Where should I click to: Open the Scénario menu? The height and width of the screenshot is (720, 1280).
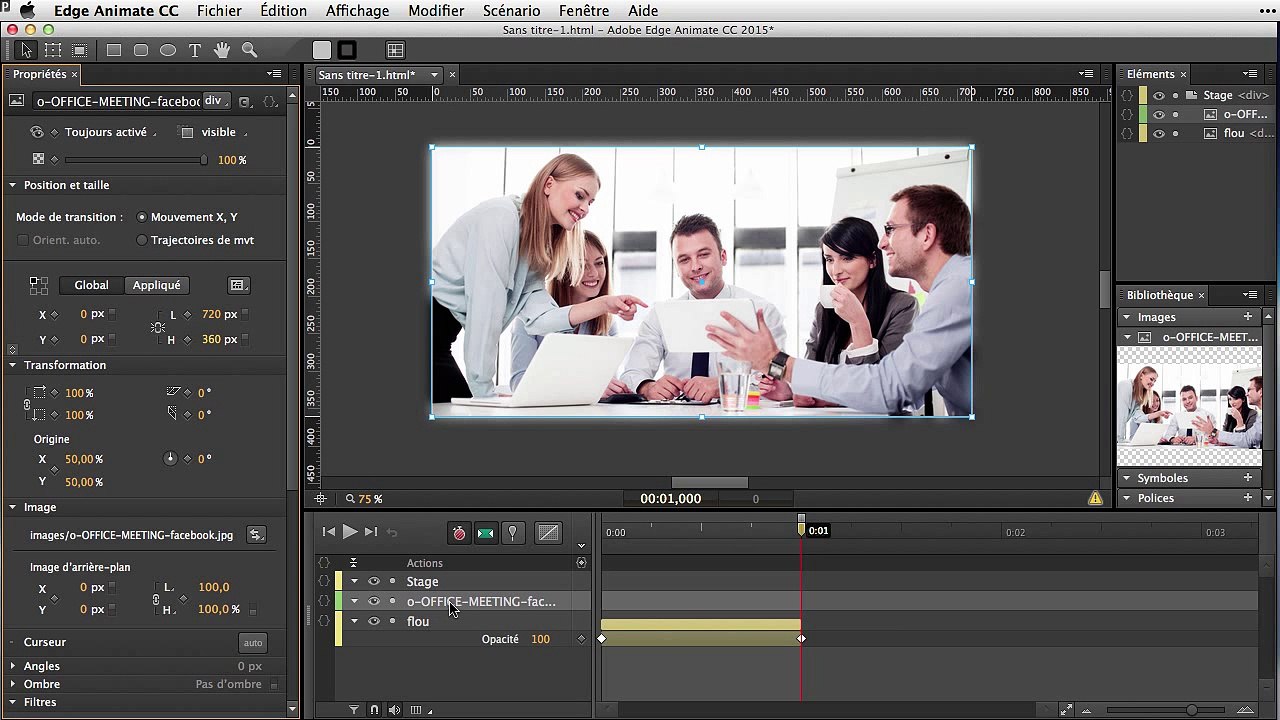click(511, 11)
